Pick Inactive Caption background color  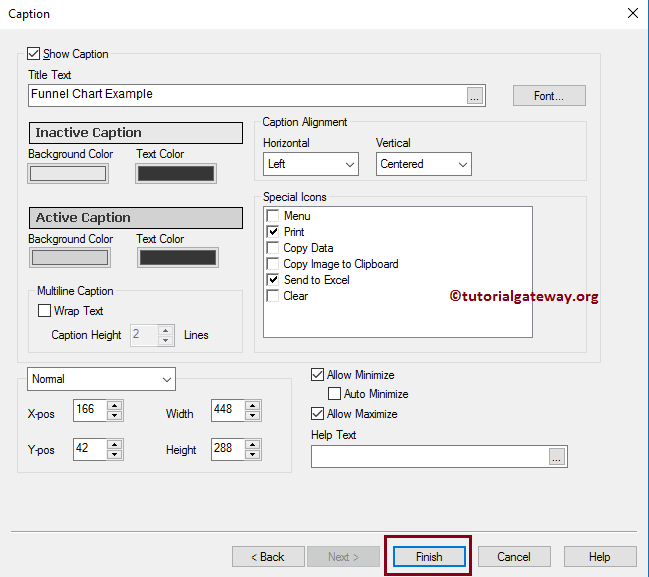coord(68,173)
